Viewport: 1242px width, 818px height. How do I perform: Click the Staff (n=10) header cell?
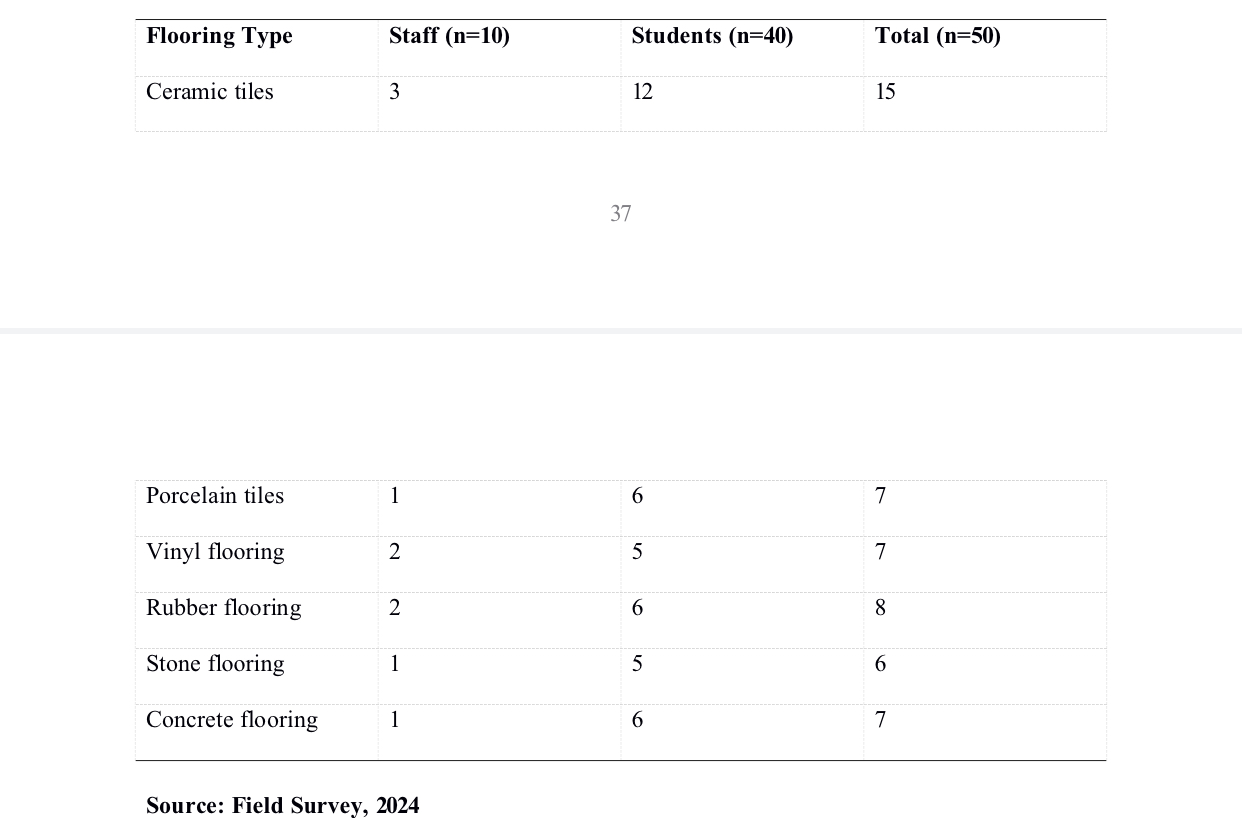point(449,37)
